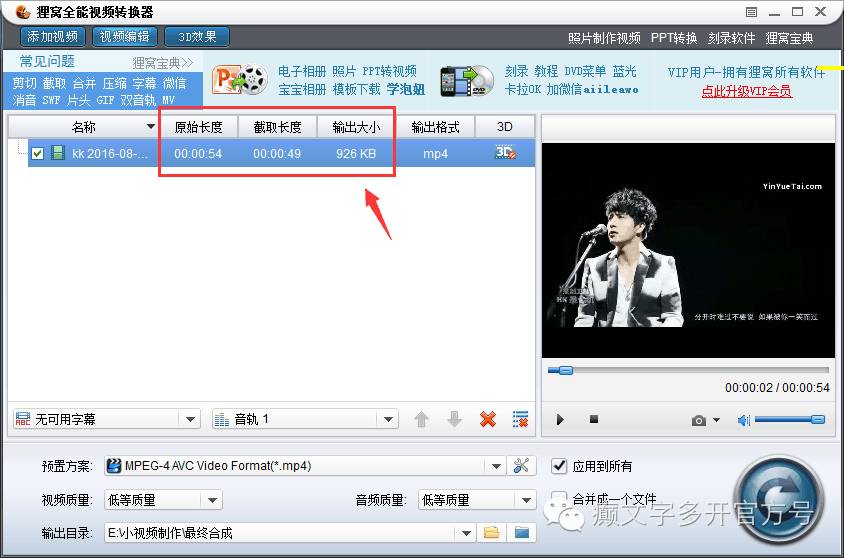The height and width of the screenshot is (558, 844).
Task: Click the 输出大小 column header
Action: 356,127
